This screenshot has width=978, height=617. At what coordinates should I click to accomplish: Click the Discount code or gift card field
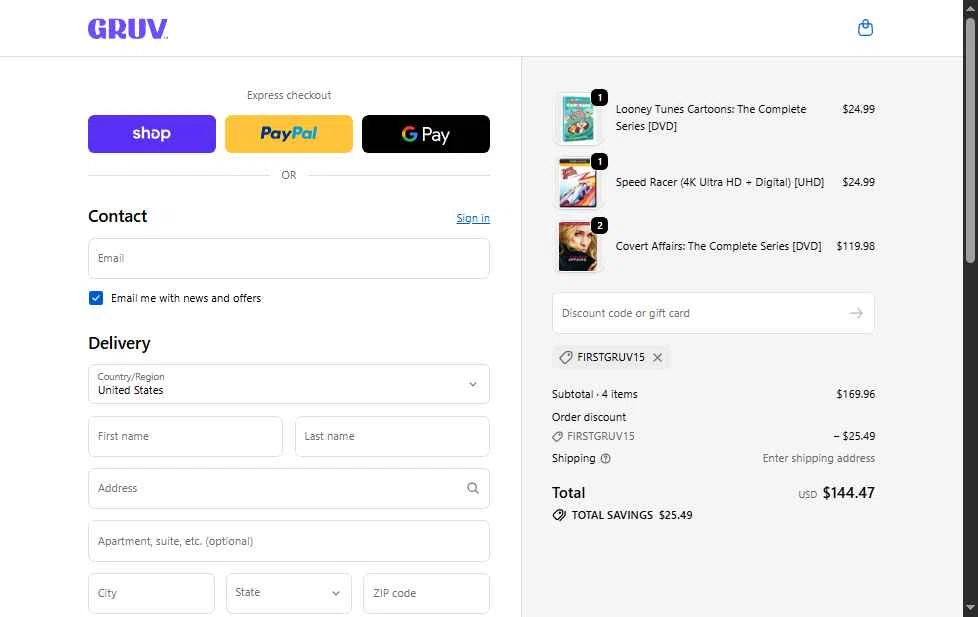click(700, 313)
